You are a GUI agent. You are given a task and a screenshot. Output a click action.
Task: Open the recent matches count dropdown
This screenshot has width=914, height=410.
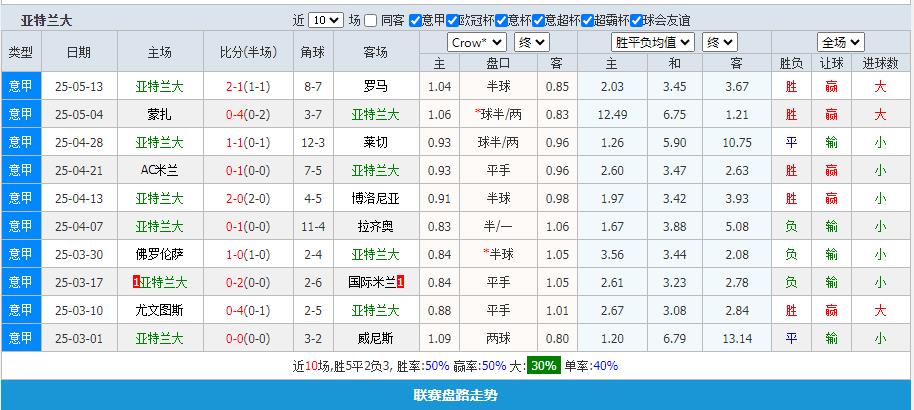[x=325, y=20]
